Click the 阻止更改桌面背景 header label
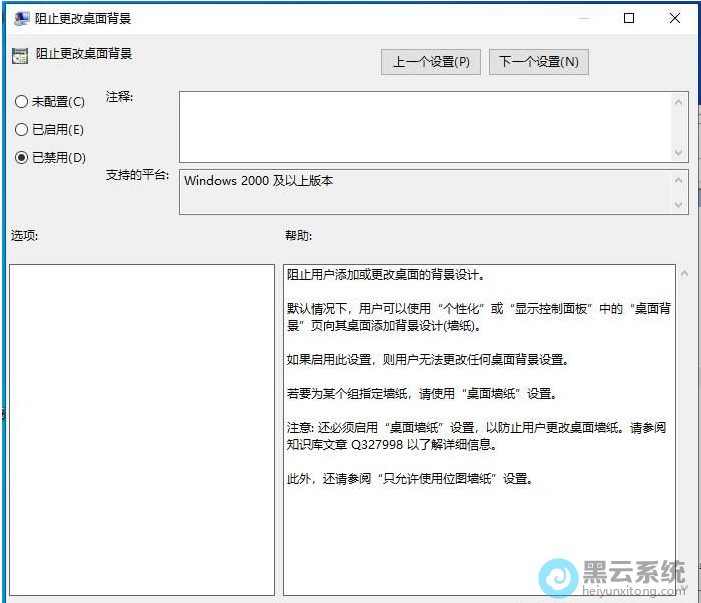The image size is (701, 603). 84,54
